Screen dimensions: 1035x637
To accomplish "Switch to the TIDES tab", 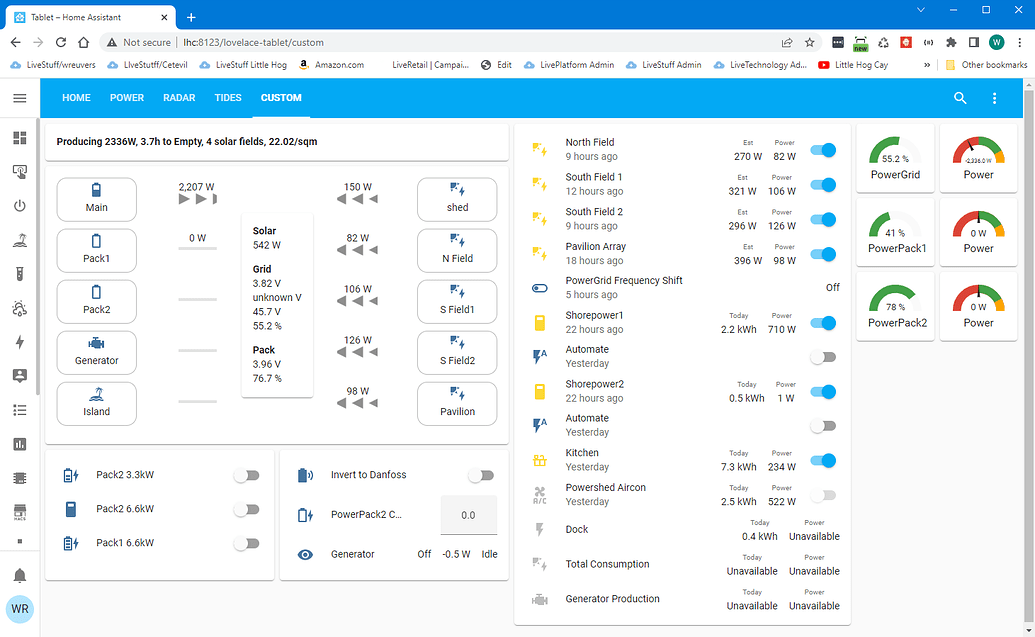I will coord(228,98).
